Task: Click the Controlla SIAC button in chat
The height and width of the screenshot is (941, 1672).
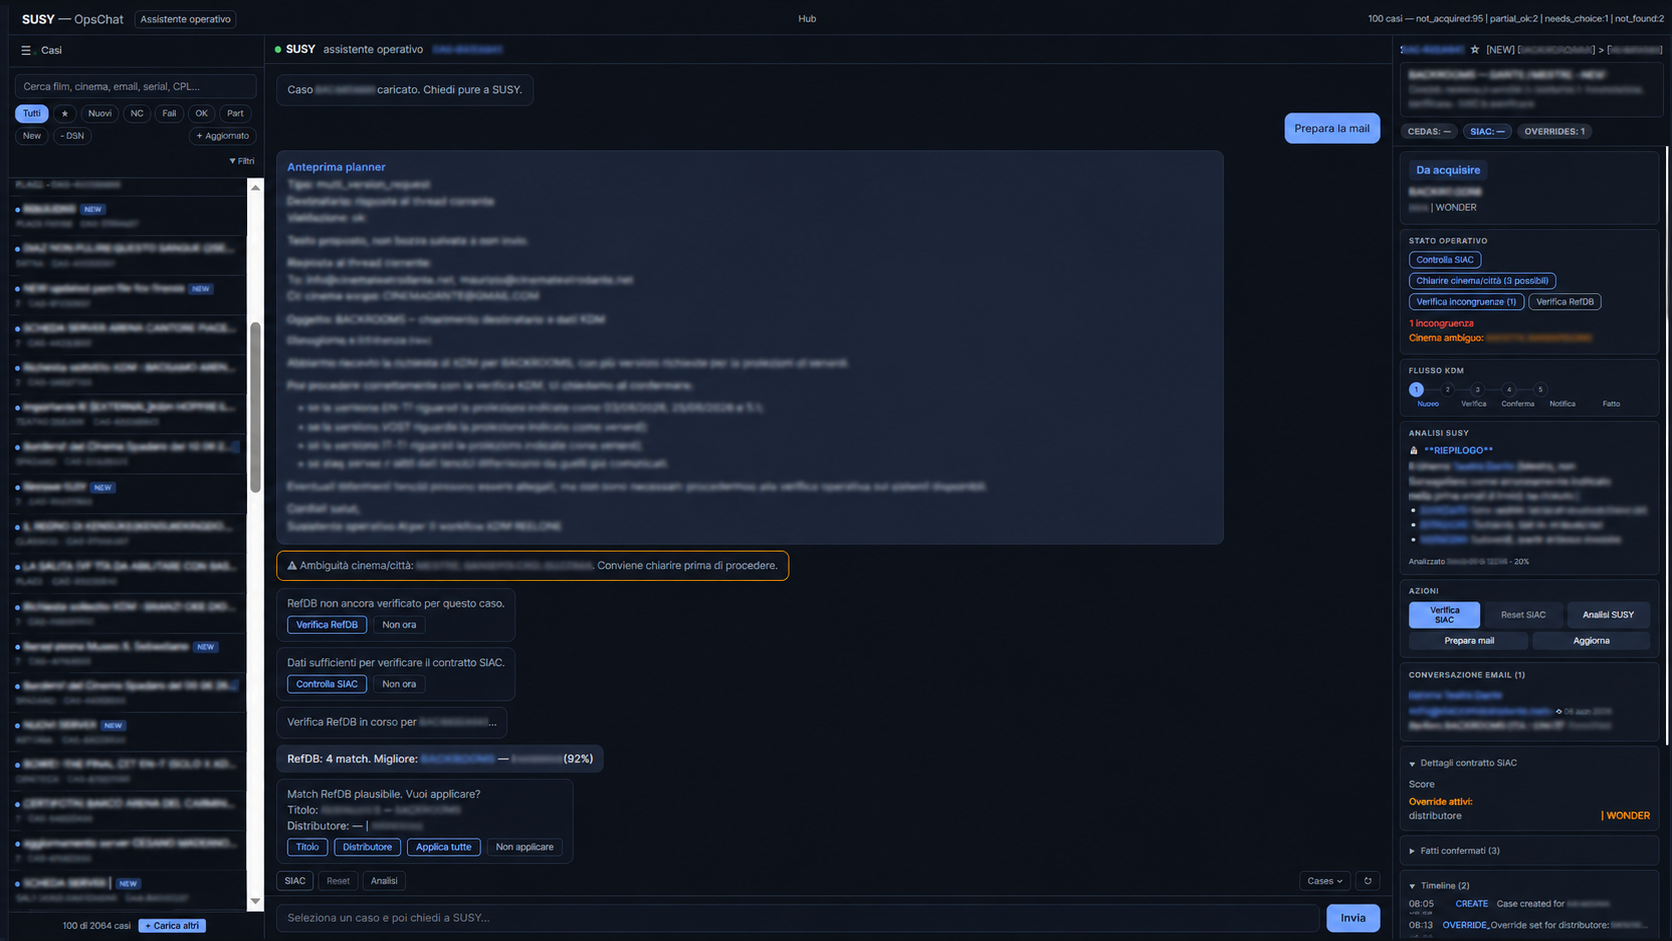Action: click(327, 684)
